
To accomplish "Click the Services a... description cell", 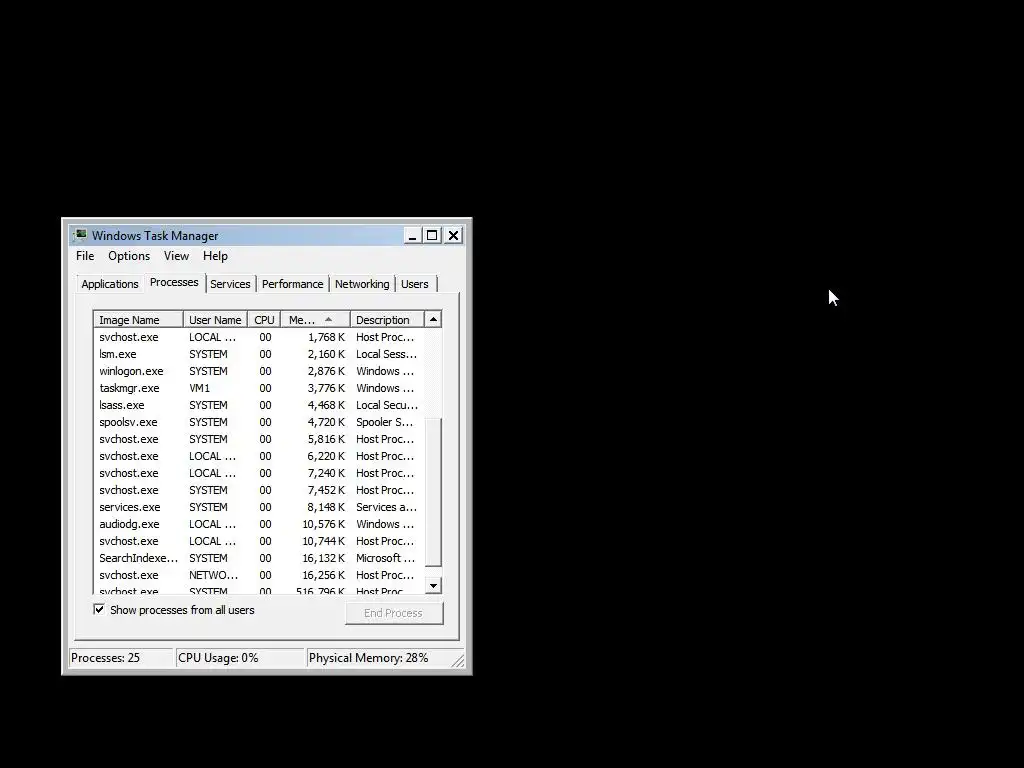I will tap(386, 507).
